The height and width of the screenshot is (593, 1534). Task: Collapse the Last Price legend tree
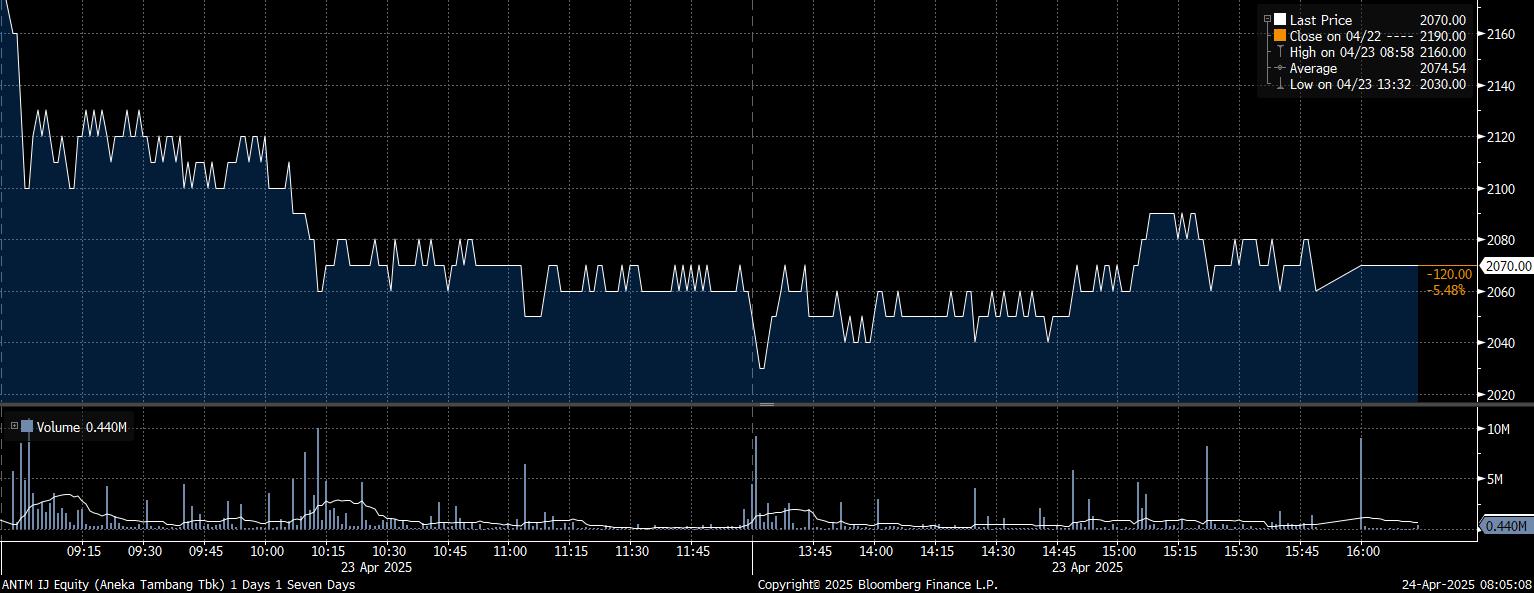pyautogui.click(x=1267, y=19)
